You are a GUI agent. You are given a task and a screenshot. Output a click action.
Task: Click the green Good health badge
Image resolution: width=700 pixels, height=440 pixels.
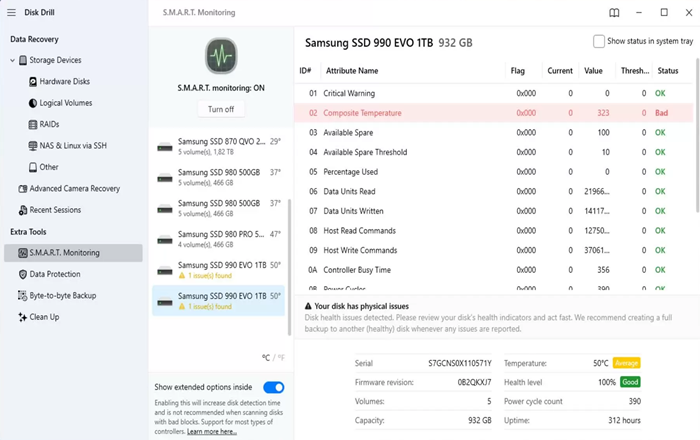(630, 382)
